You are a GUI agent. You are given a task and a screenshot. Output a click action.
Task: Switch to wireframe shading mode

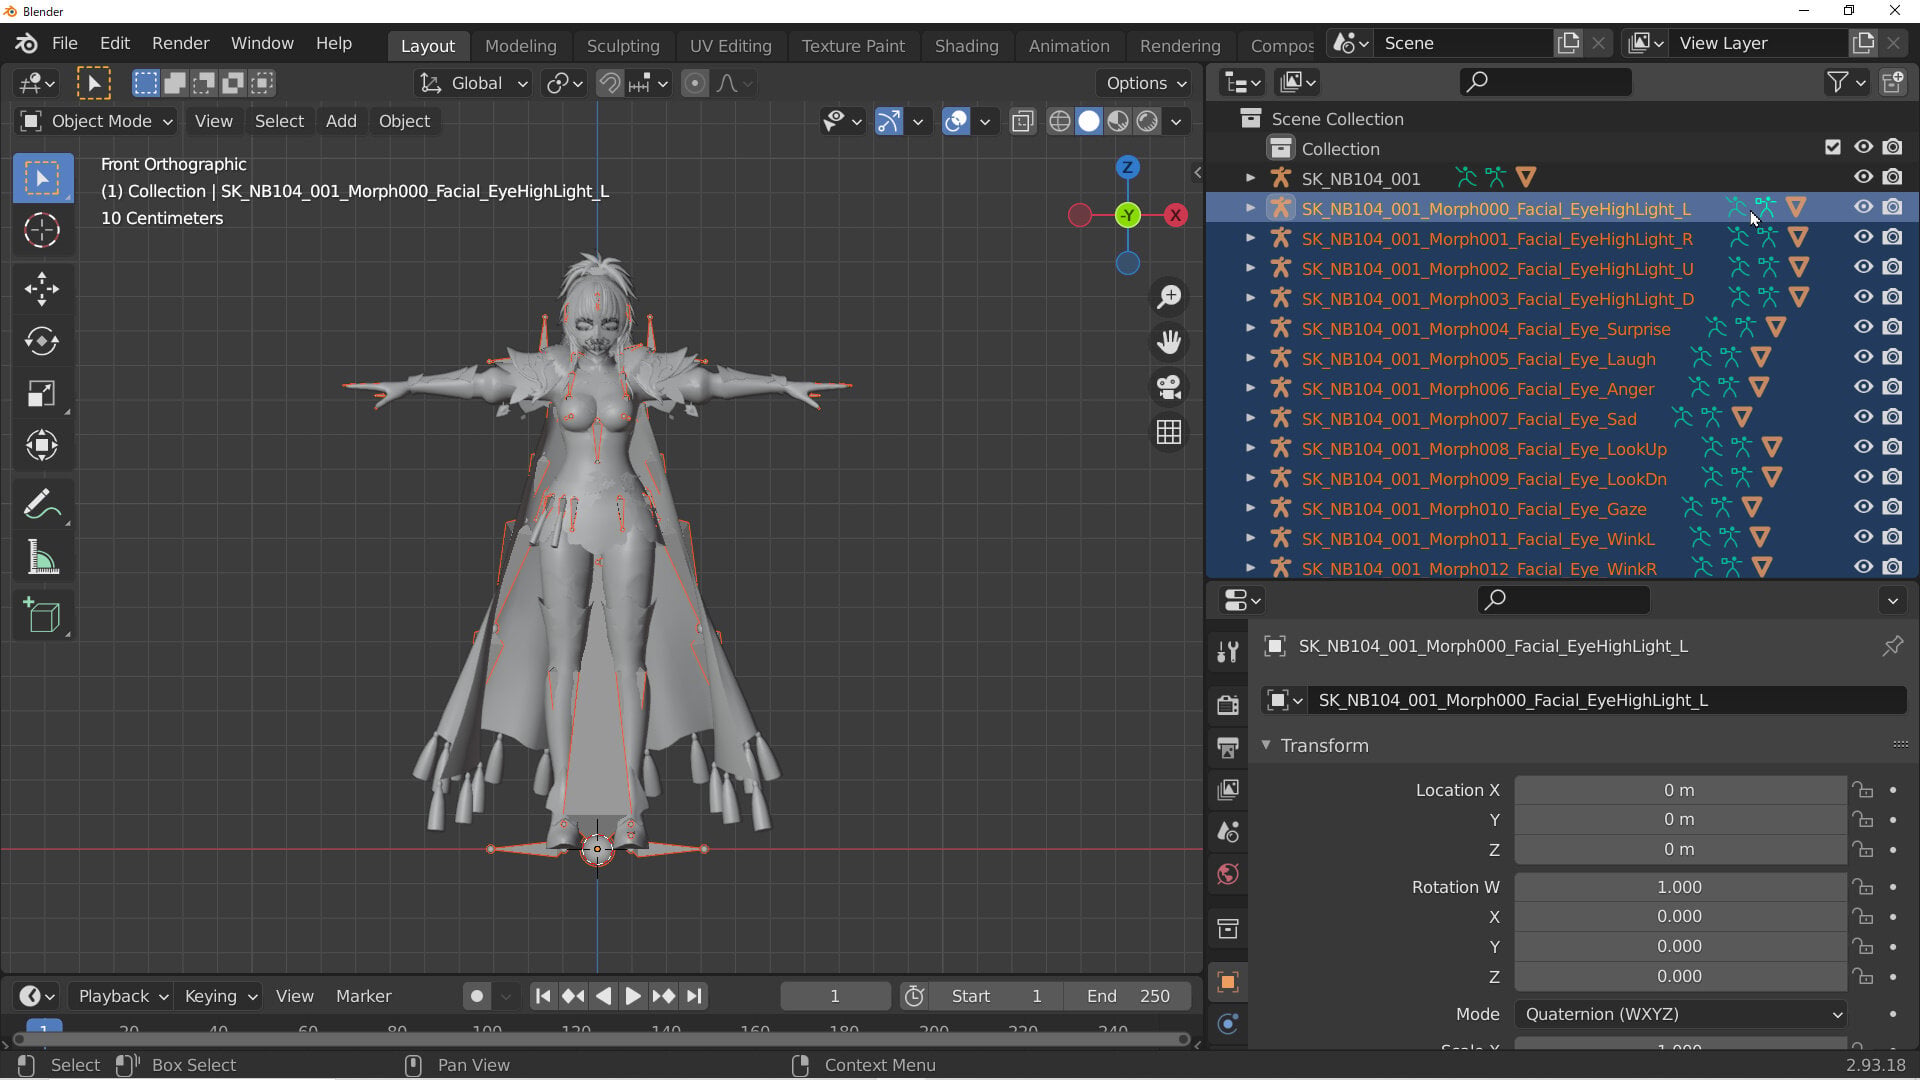[1059, 122]
